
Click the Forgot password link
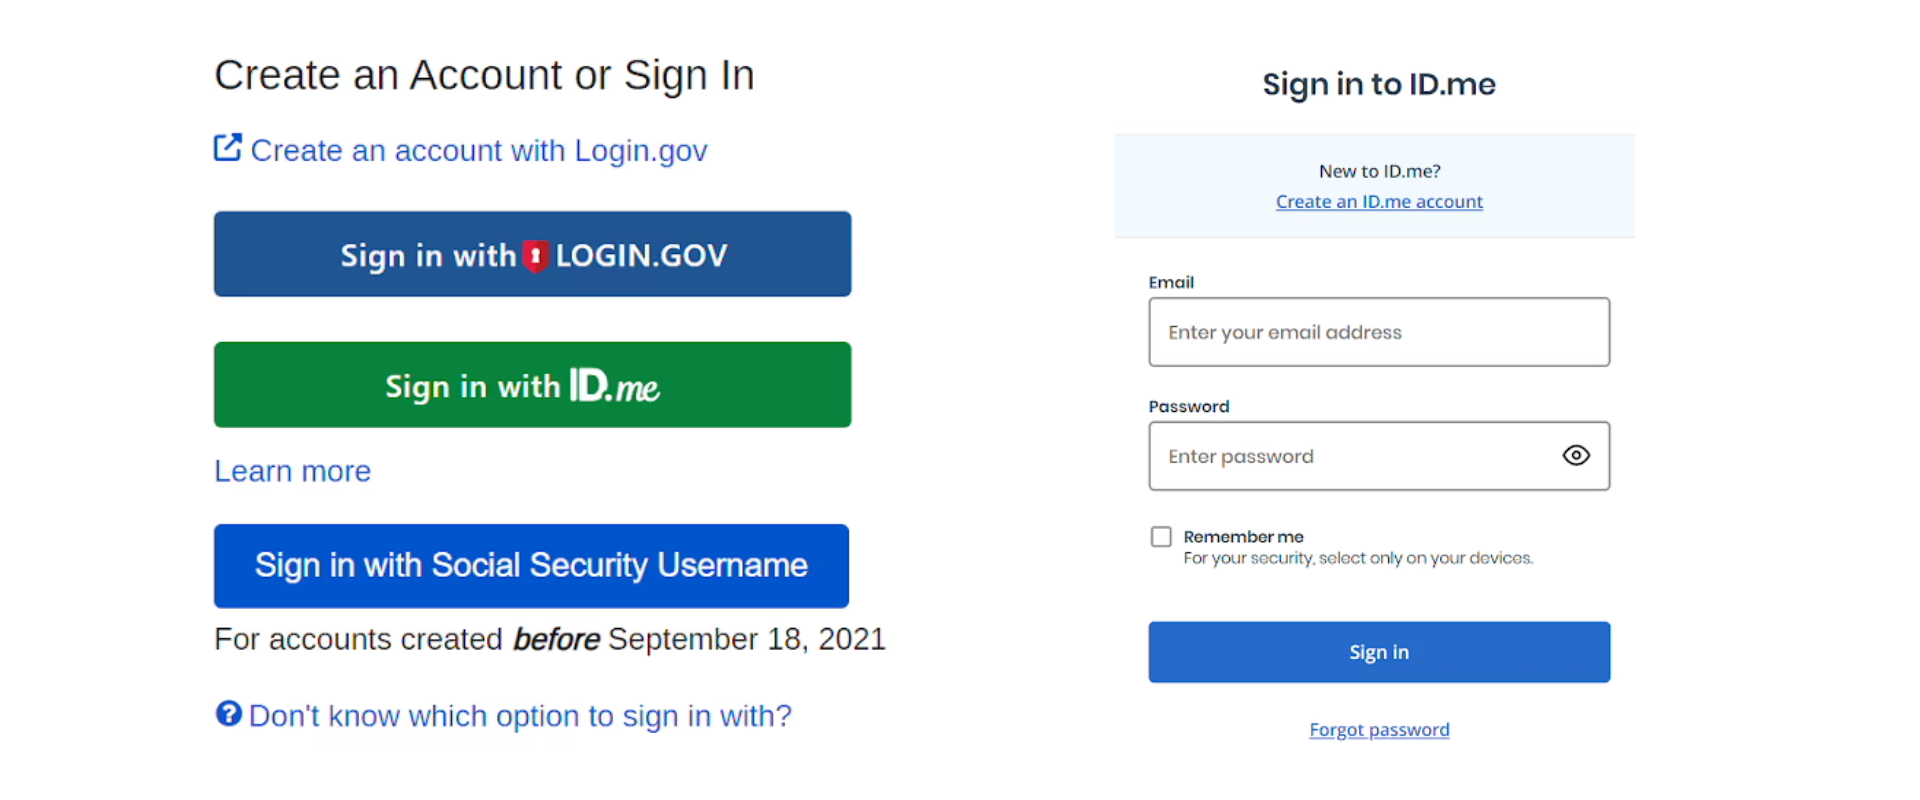[x=1379, y=729]
